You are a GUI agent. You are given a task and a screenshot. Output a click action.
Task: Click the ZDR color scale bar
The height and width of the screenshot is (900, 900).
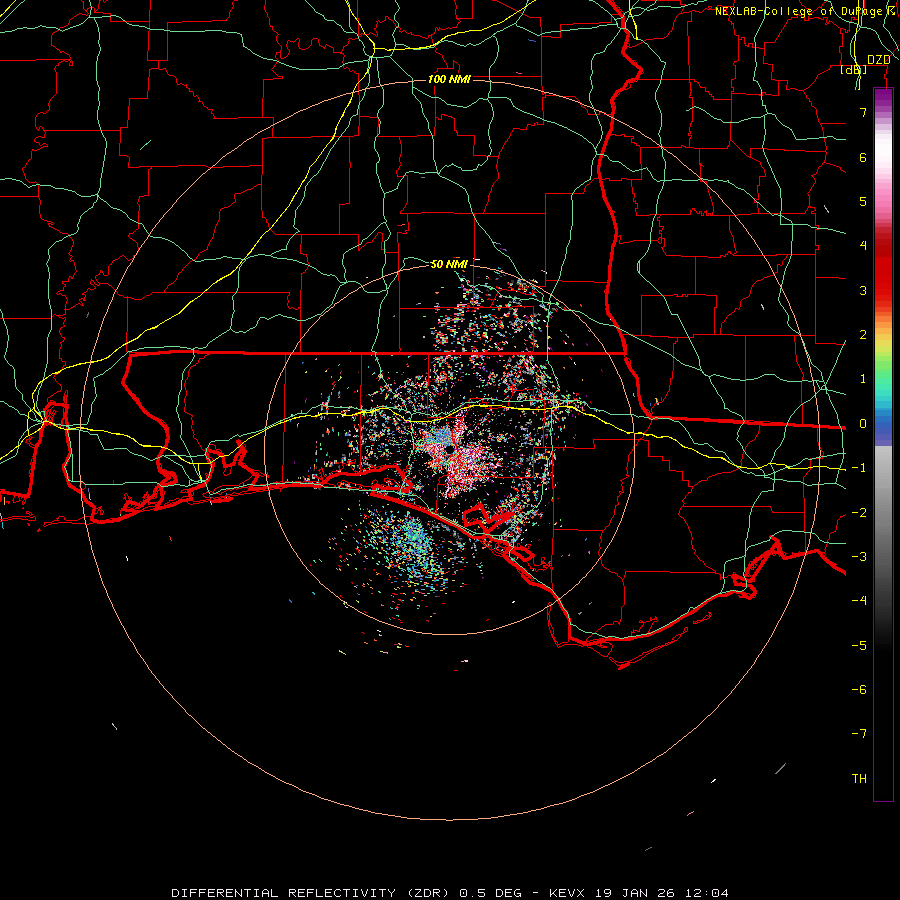883,444
